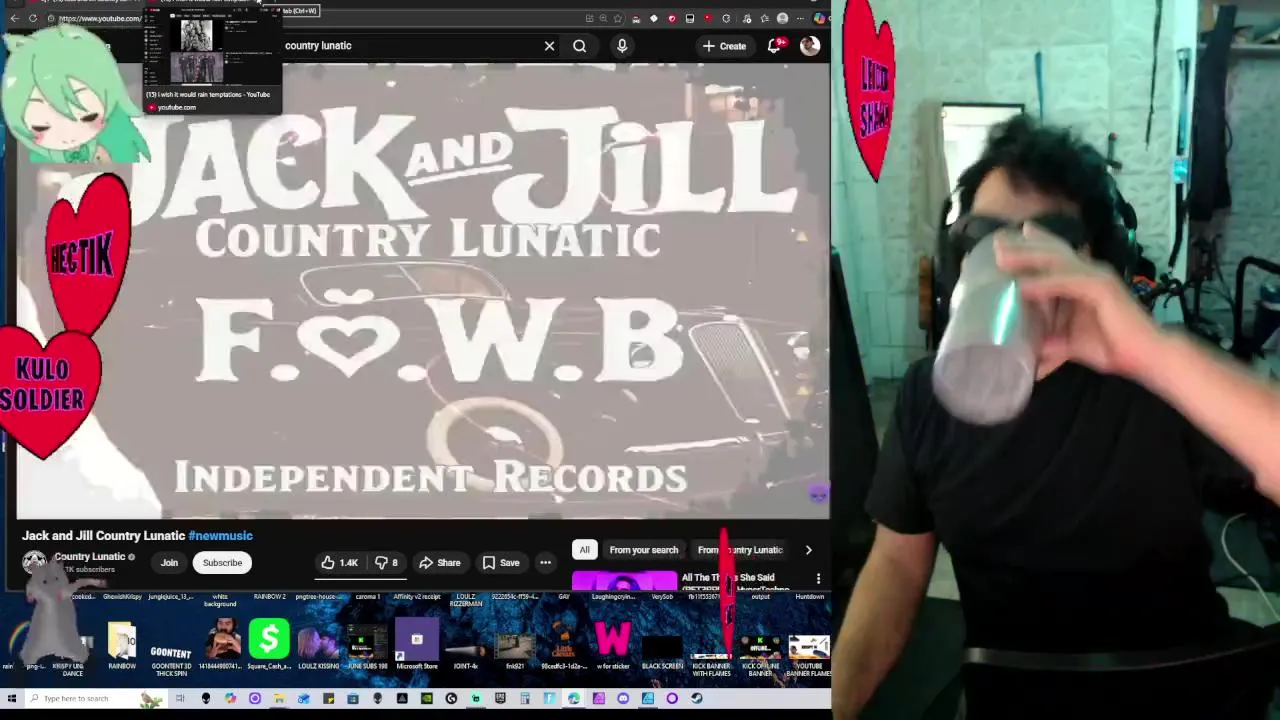
Task: Open browser profile icon in toolbar
Action: coord(783,18)
